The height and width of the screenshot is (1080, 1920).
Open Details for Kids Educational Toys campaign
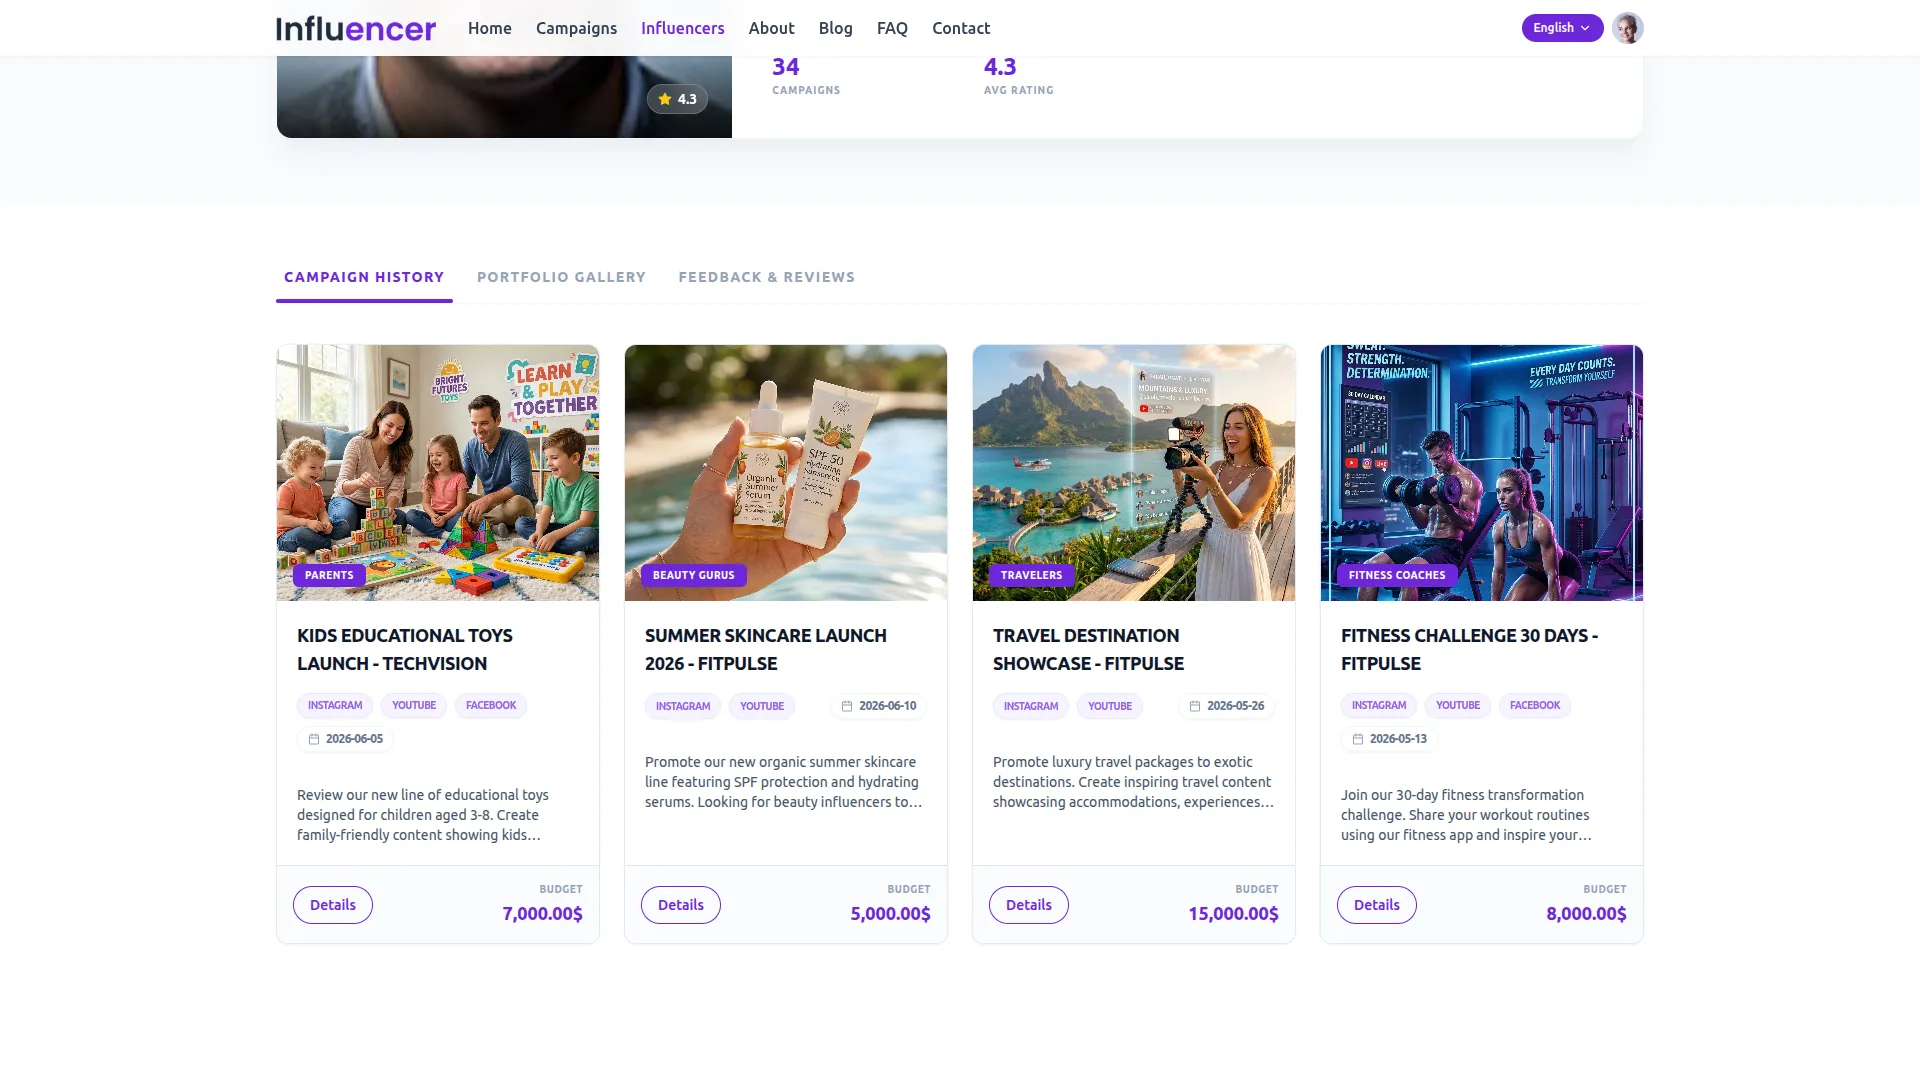point(333,905)
